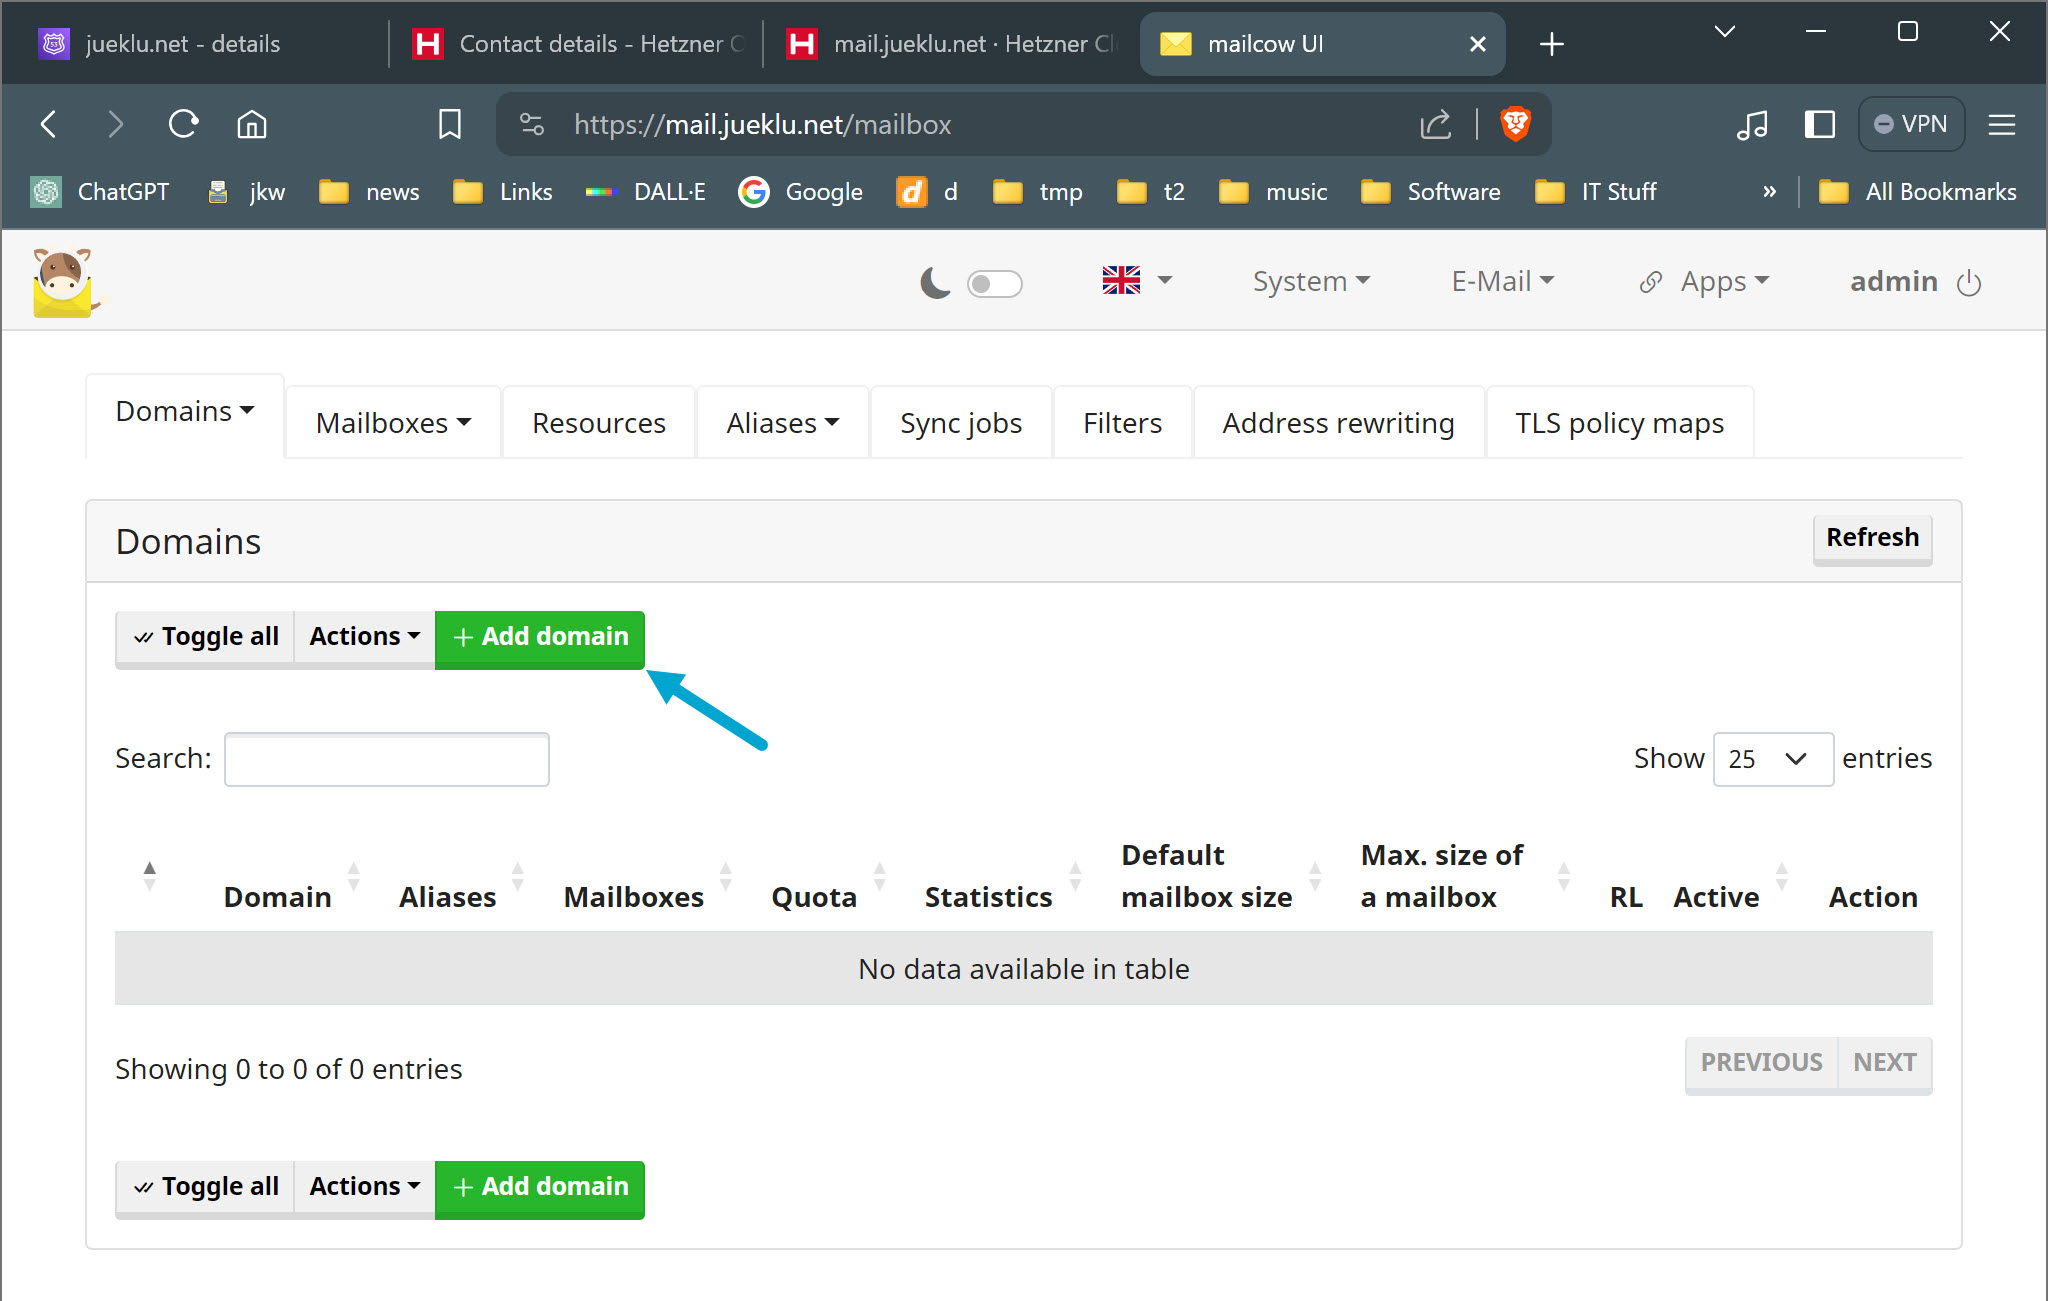2048x1301 pixels.
Task: Open the Show 25 entries selector
Action: pyautogui.click(x=1772, y=759)
